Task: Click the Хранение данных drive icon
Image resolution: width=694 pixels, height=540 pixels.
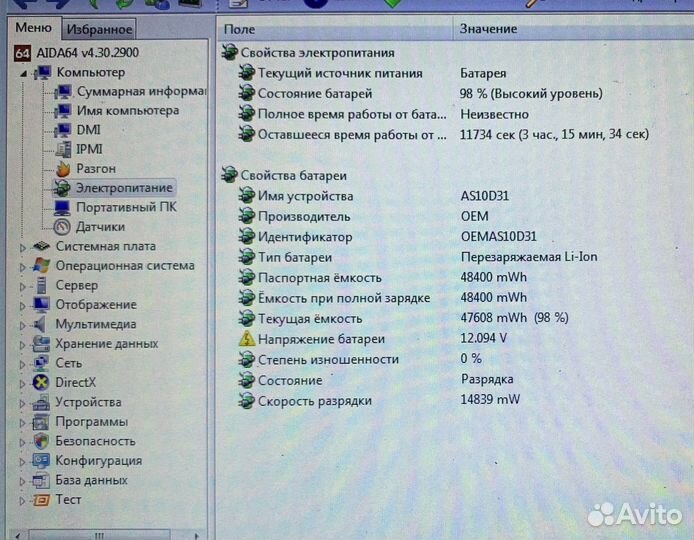Action: tap(41, 344)
